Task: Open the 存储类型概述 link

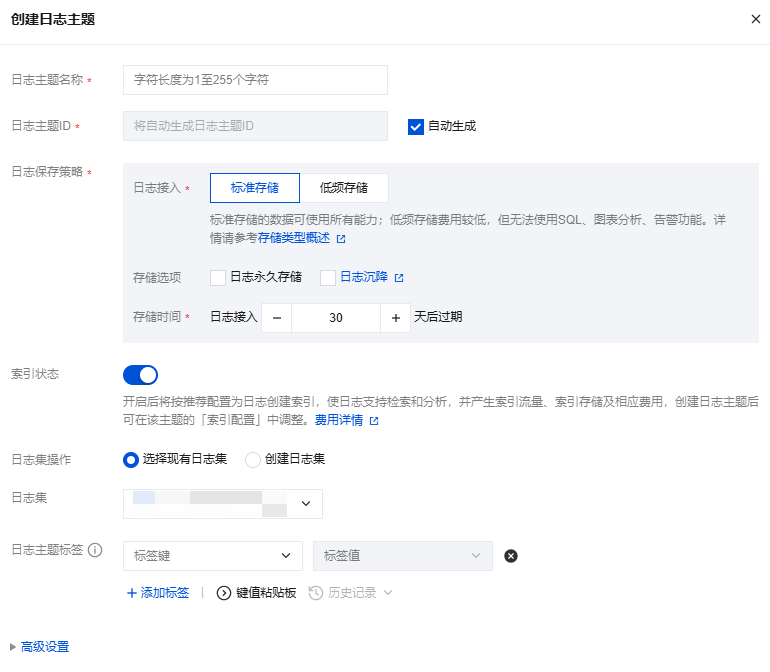Action: (x=294, y=238)
